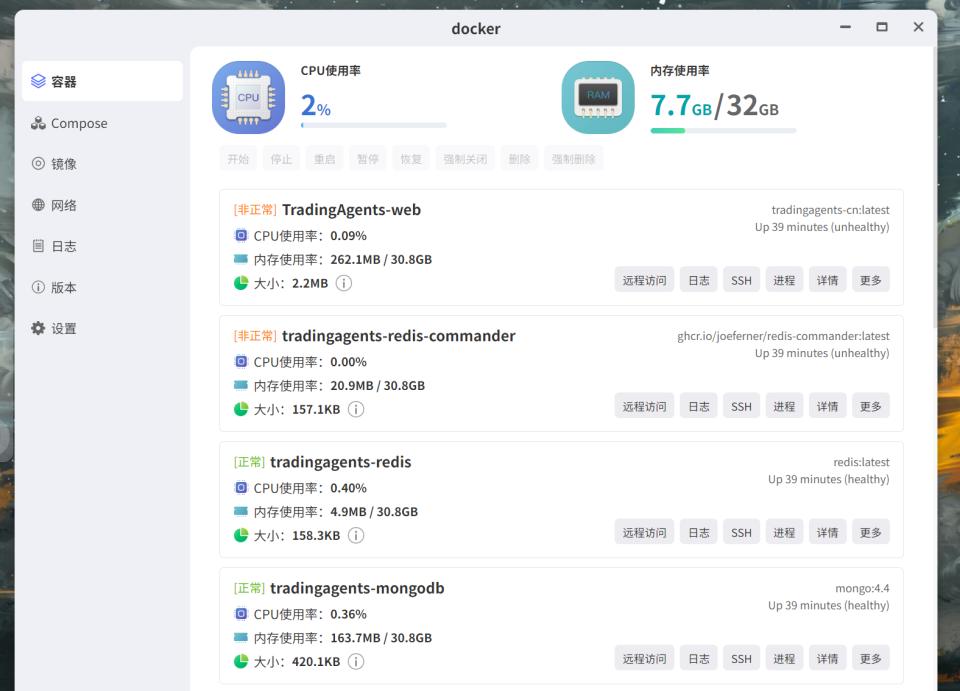Click the 镜像 disc icon
Image resolution: width=960 pixels, height=691 pixels.
coord(38,163)
